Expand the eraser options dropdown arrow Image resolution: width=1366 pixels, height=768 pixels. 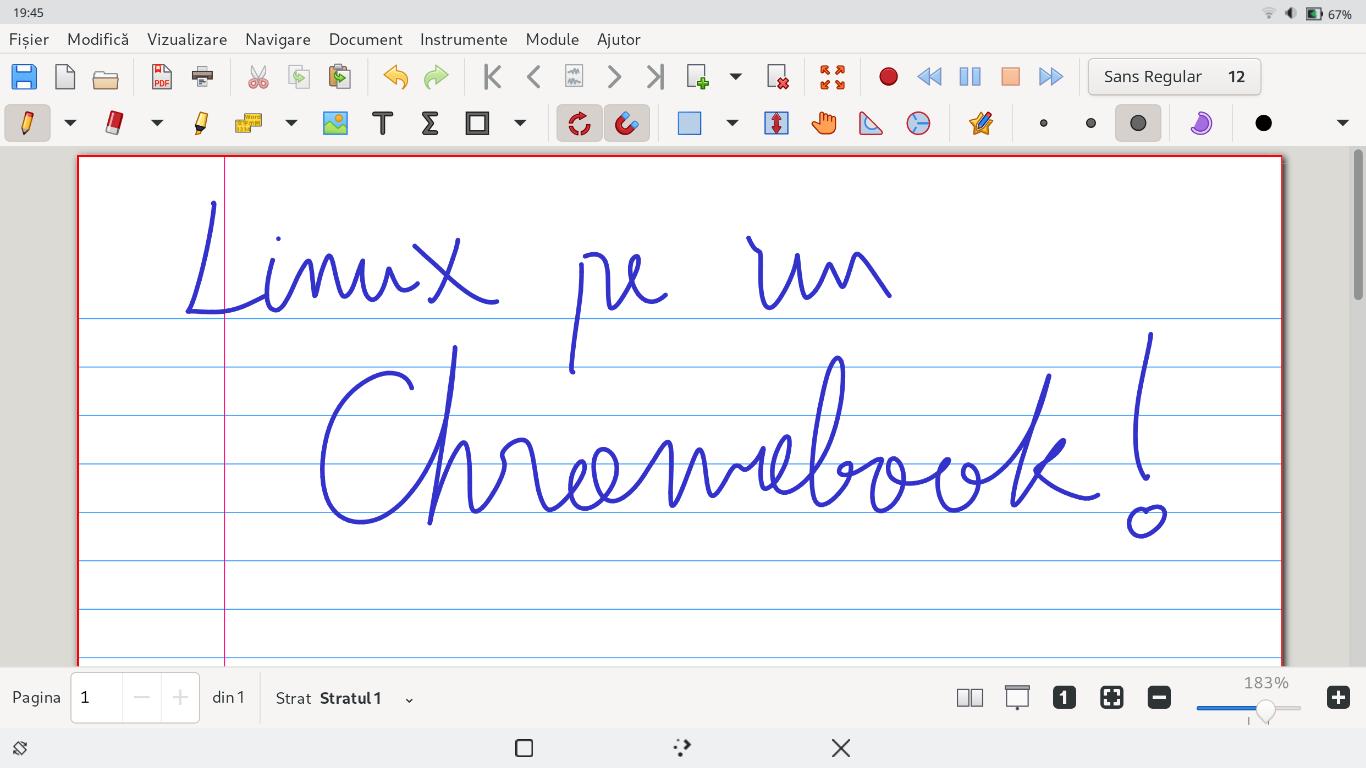(157, 123)
